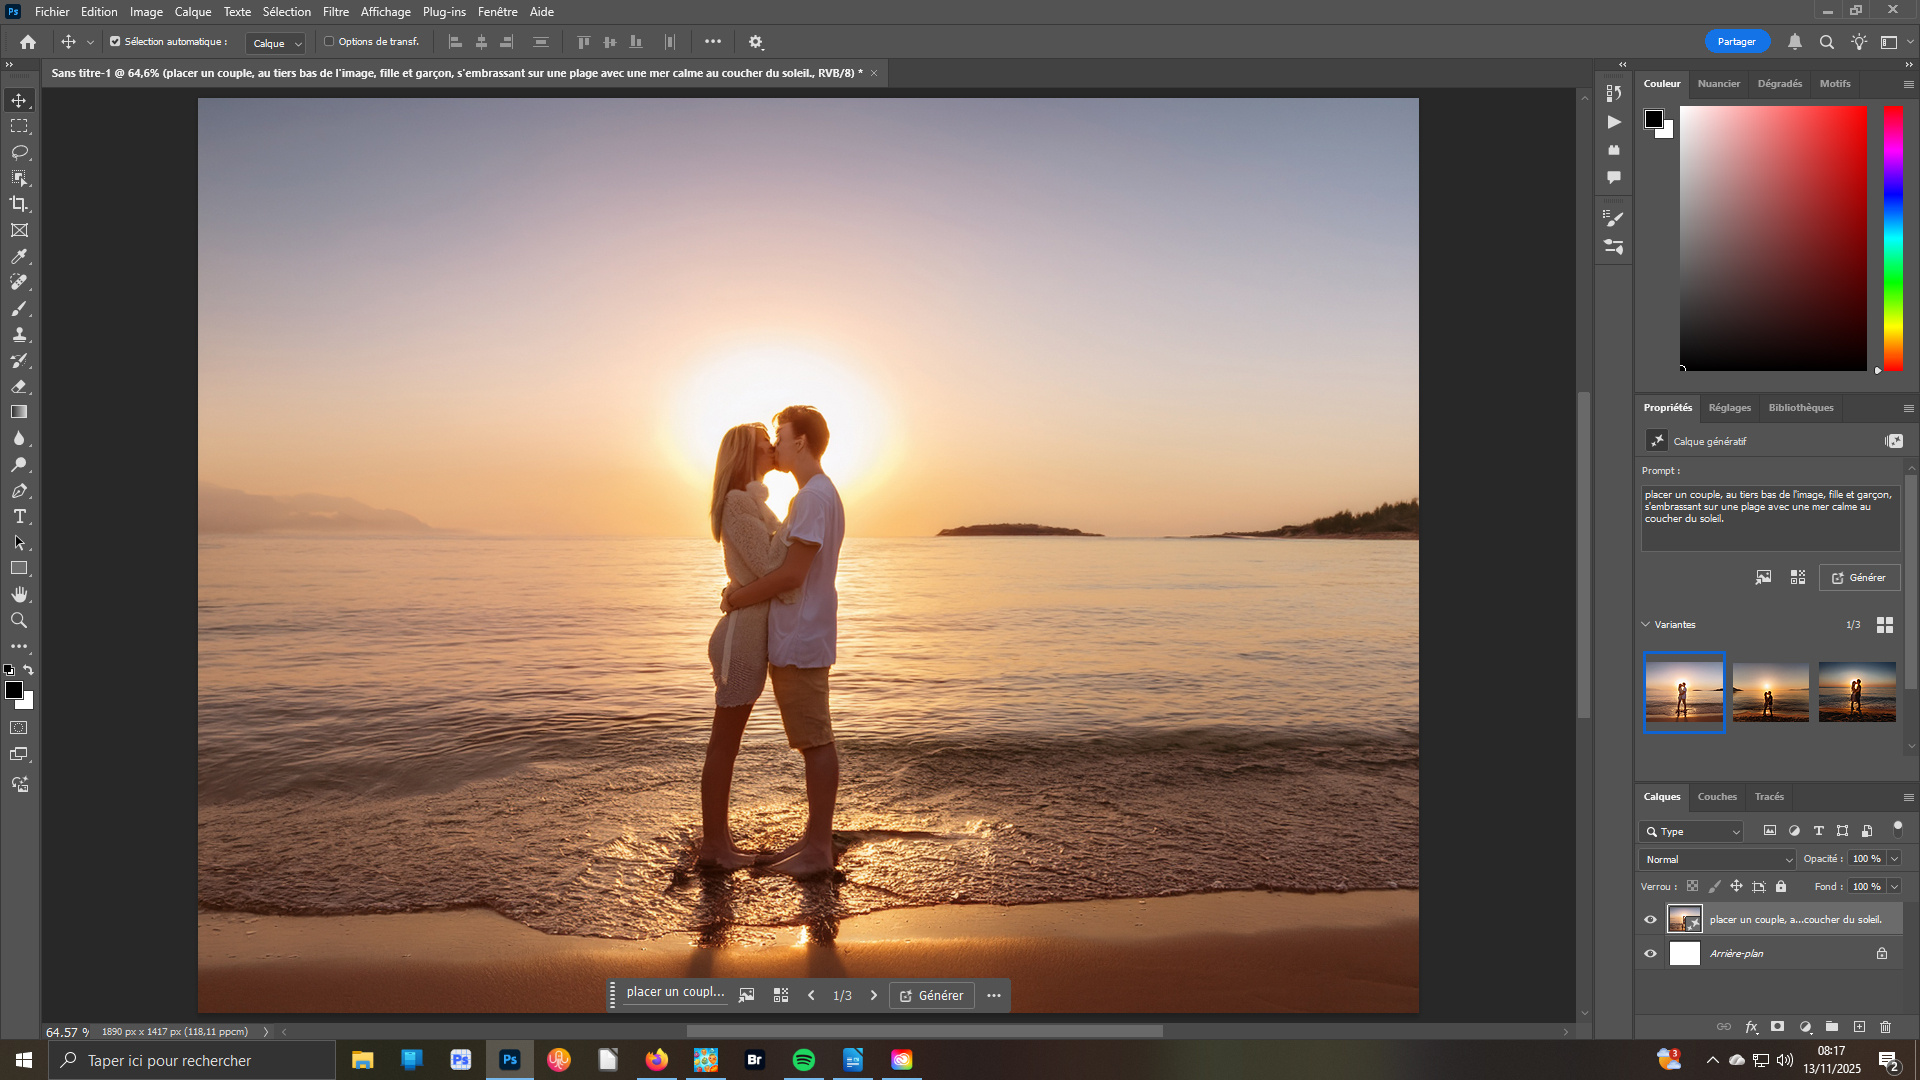Select the Brush tool
The width and height of the screenshot is (1920, 1080).
[x=19, y=309]
